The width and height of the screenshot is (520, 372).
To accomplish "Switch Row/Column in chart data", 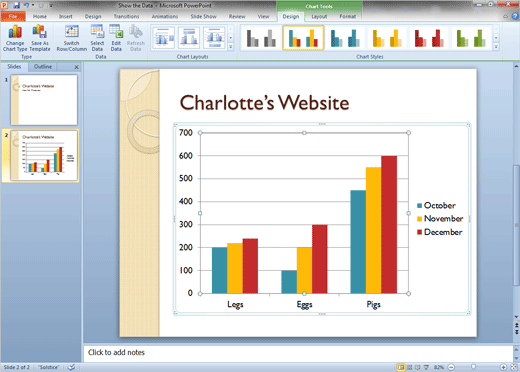I will (x=72, y=38).
